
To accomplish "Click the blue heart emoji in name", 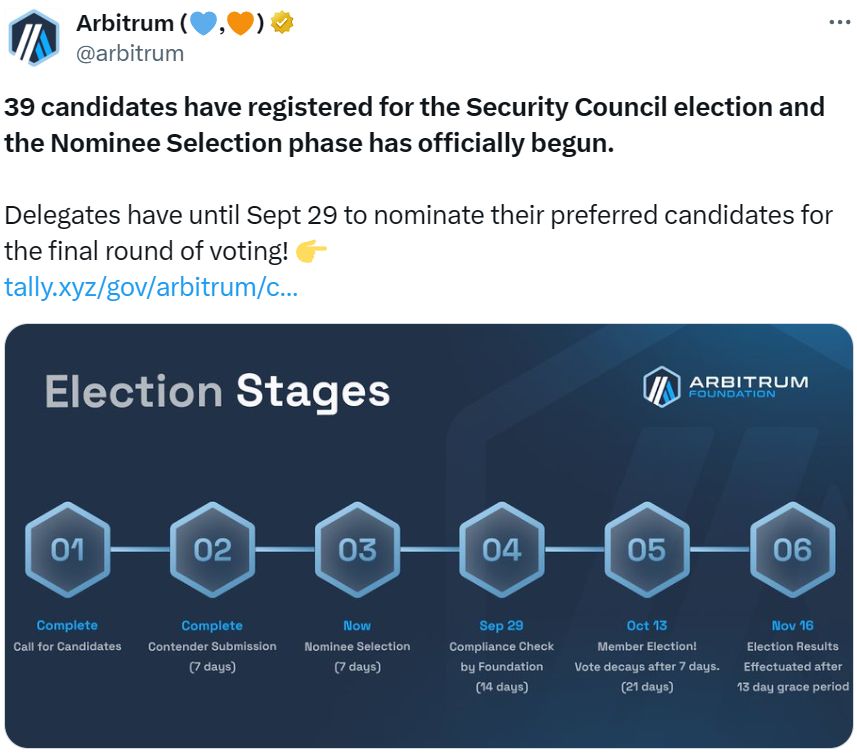I will tap(203, 23).
